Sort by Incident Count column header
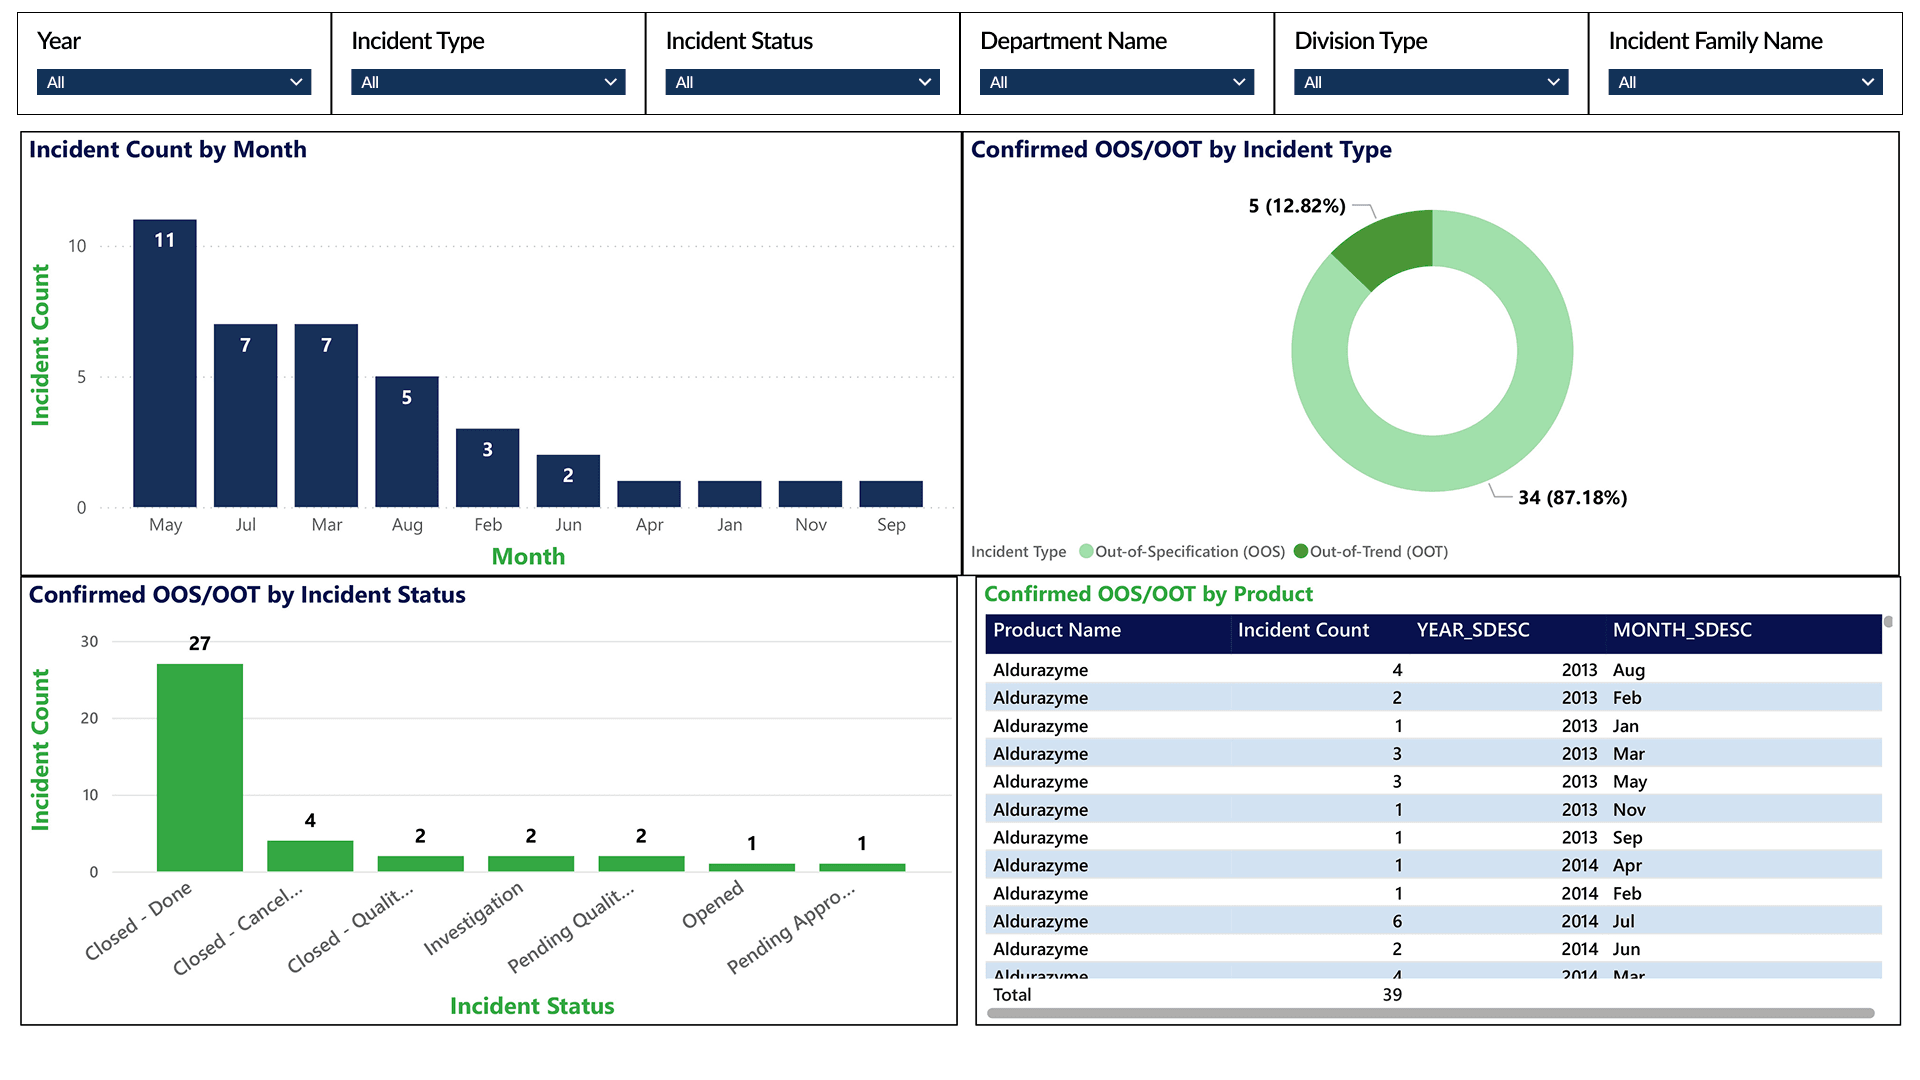The image size is (1920, 1080). pos(1302,630)
